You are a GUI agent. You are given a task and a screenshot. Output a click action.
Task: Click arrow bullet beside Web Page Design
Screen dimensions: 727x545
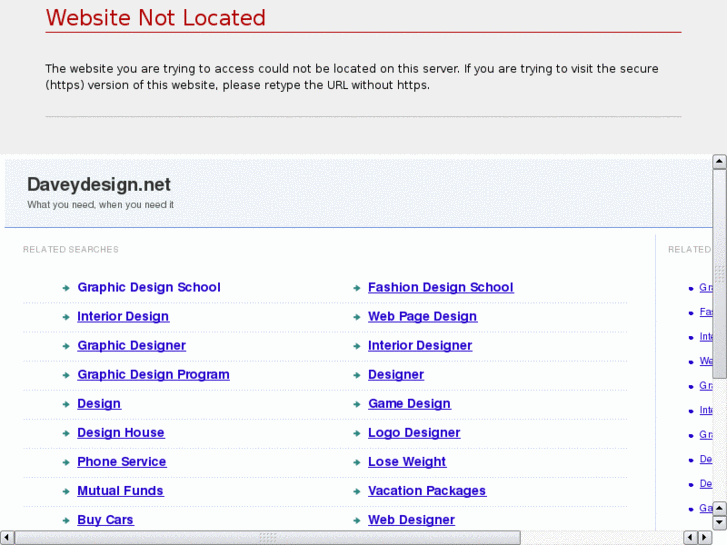tap(357, 317)
